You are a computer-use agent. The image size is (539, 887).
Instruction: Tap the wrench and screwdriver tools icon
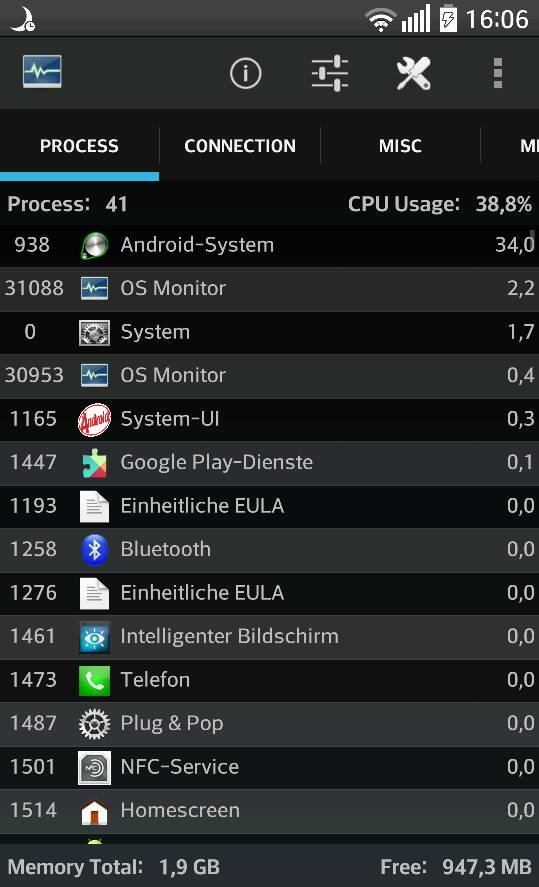point(413,73)
